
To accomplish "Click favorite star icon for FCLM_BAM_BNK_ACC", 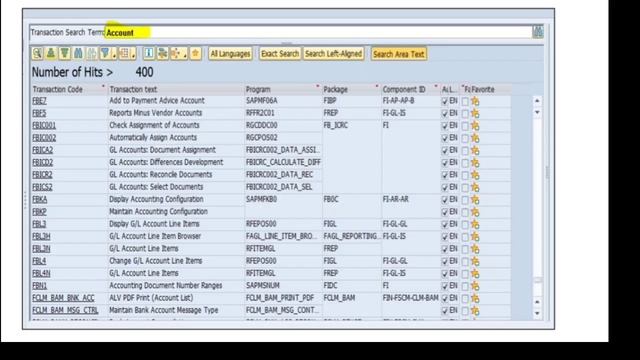I will click(x=475, y=298).
